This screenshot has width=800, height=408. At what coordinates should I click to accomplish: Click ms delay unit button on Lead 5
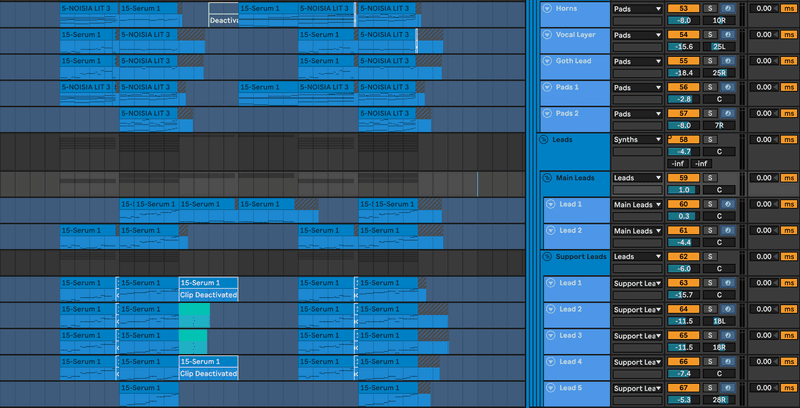tap(788, 388)
